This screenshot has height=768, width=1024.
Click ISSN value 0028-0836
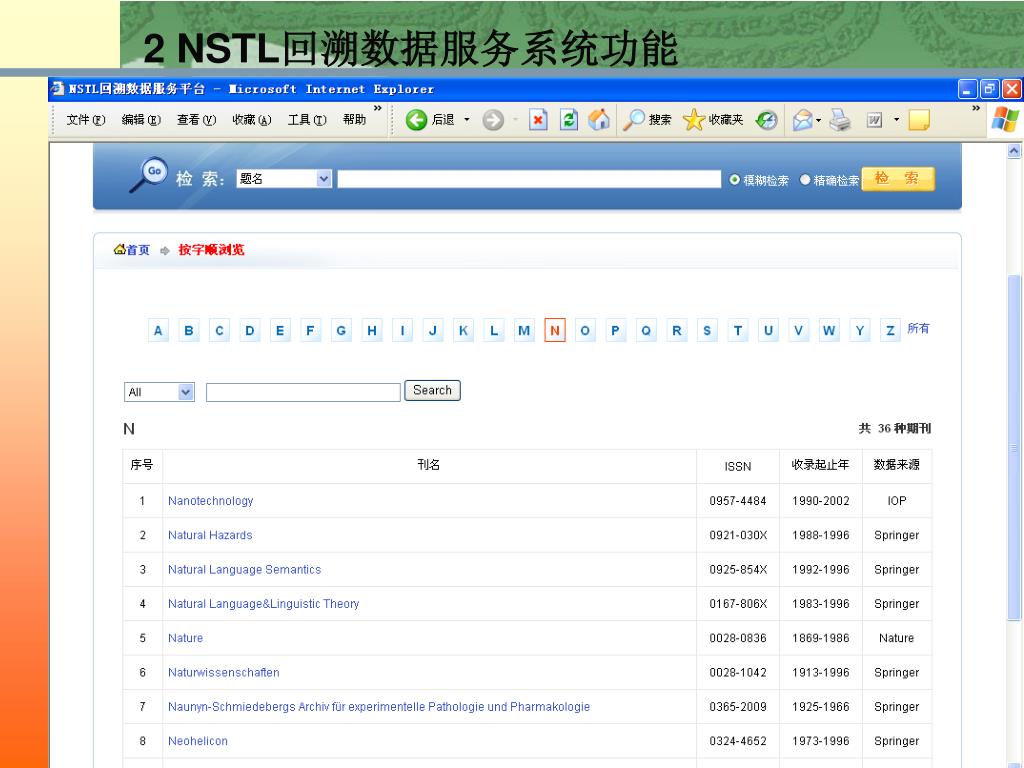pos(738,638)
